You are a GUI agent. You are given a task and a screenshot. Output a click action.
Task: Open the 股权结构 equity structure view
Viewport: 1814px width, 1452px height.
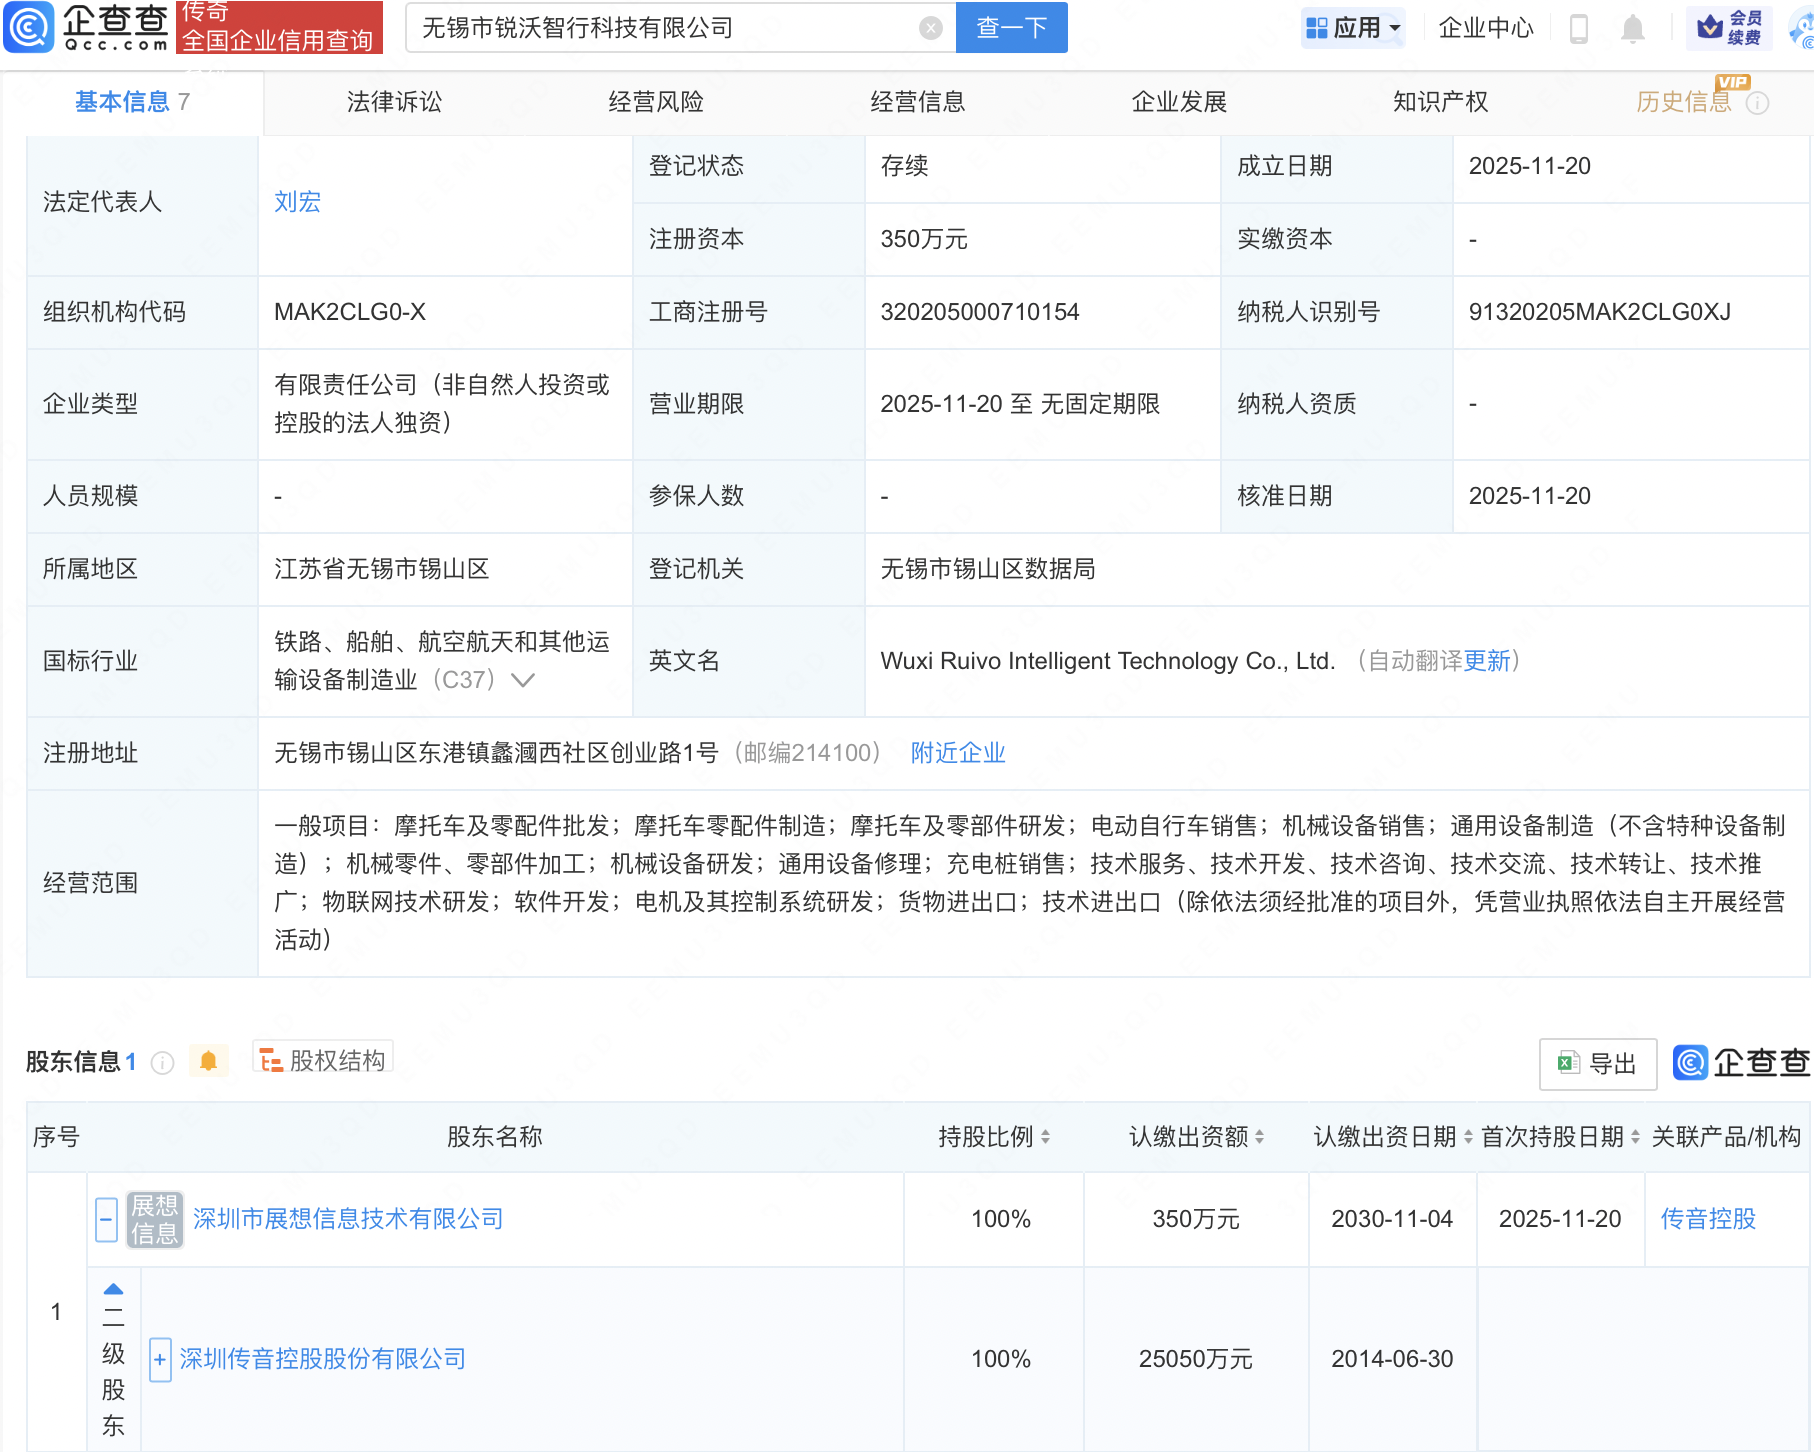[323, 1060]
